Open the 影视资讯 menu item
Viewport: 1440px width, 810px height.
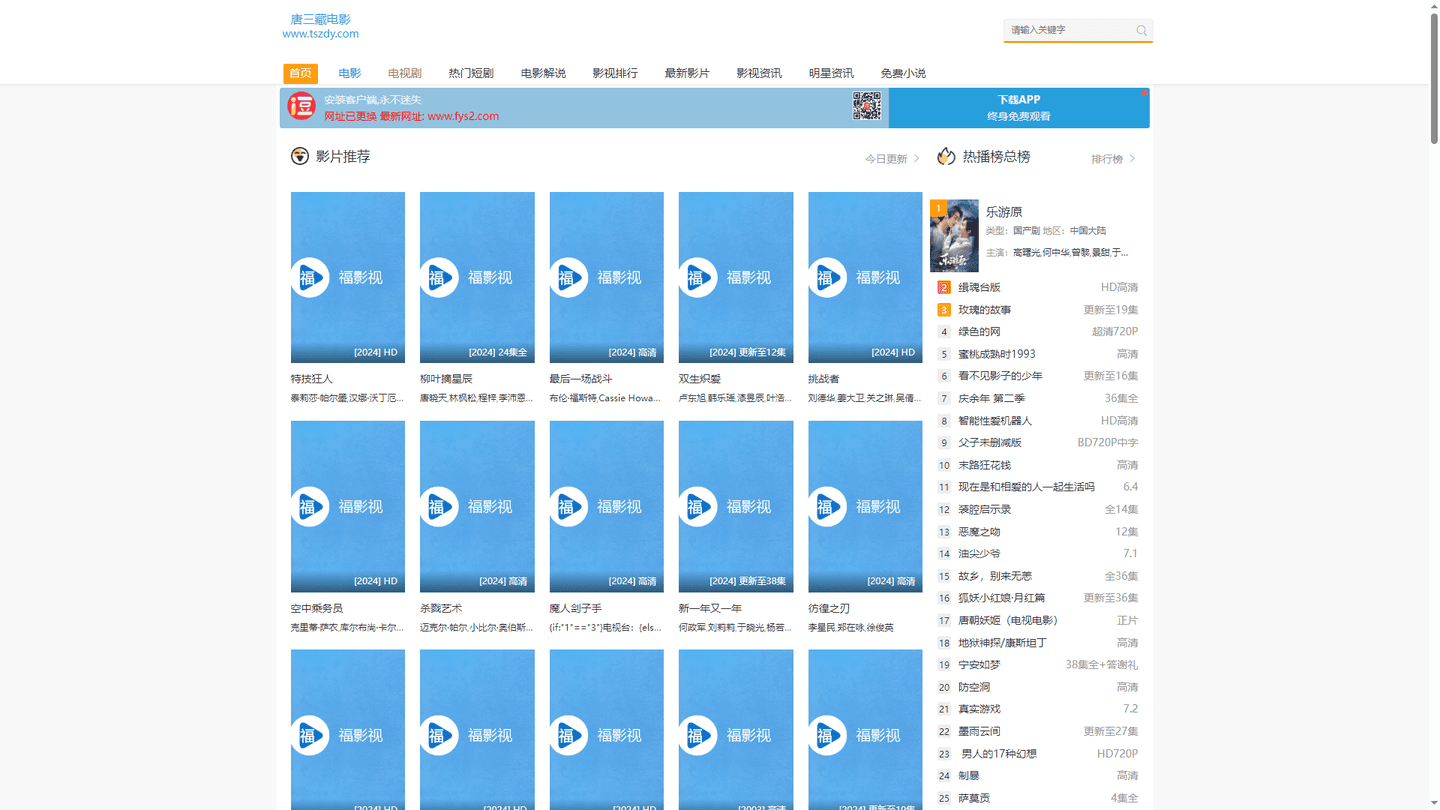(759, 73)
